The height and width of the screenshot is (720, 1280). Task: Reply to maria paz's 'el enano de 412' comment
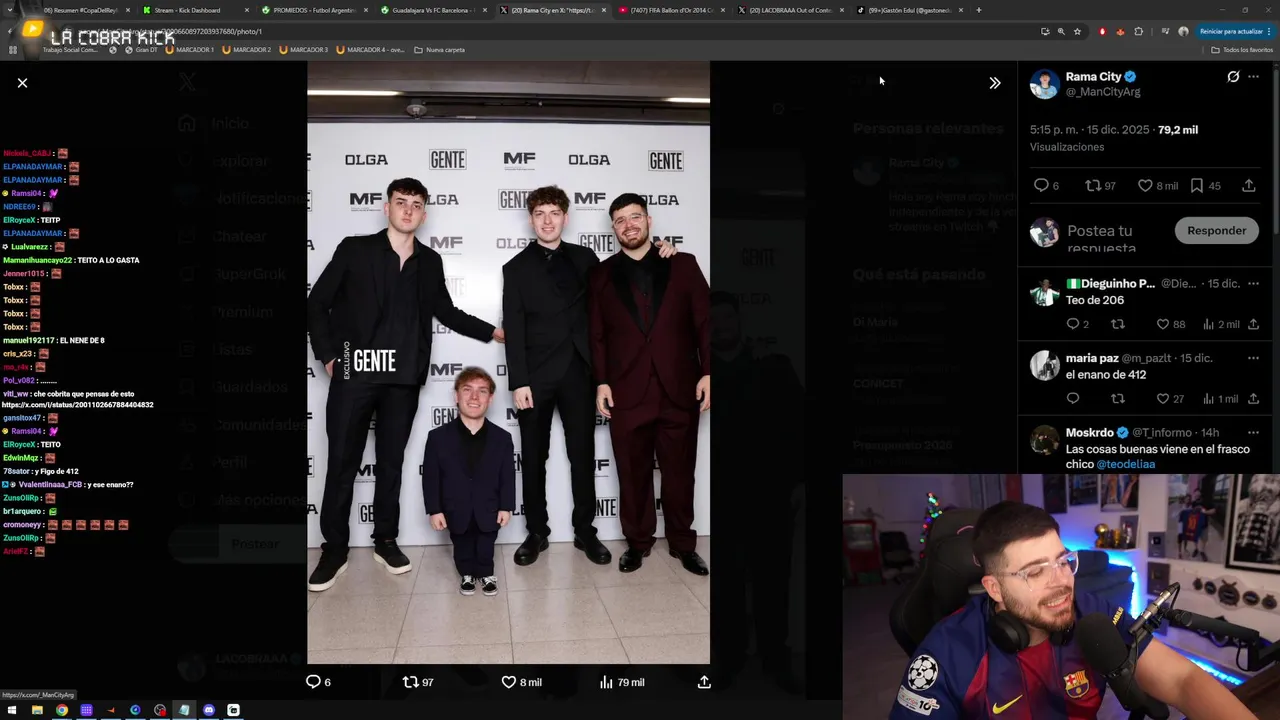tap(1073, 399)
